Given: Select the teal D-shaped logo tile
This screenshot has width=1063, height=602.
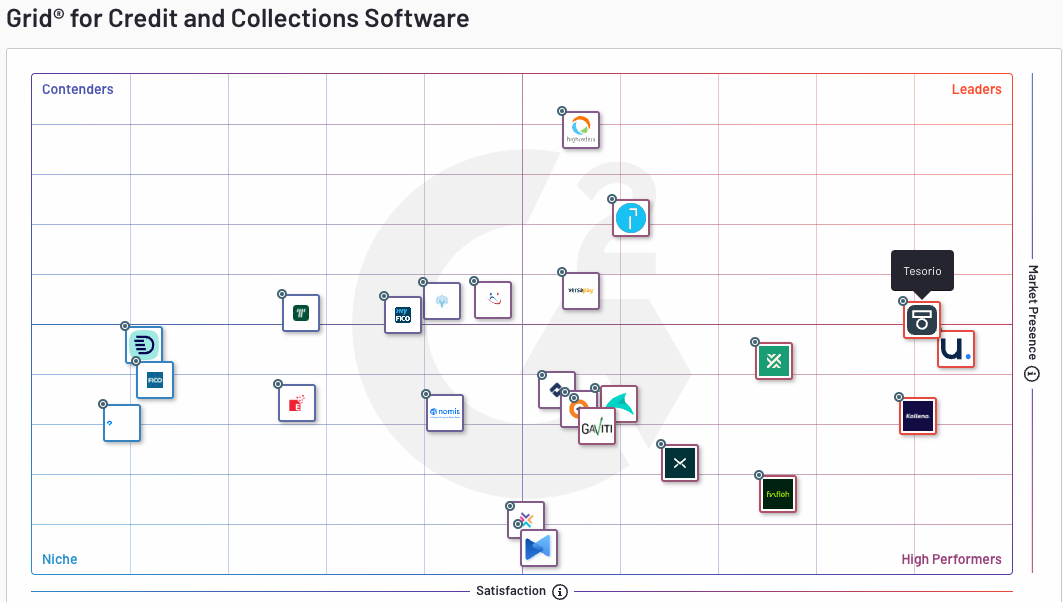Looking at the screenshot, I should coord(144,345).
